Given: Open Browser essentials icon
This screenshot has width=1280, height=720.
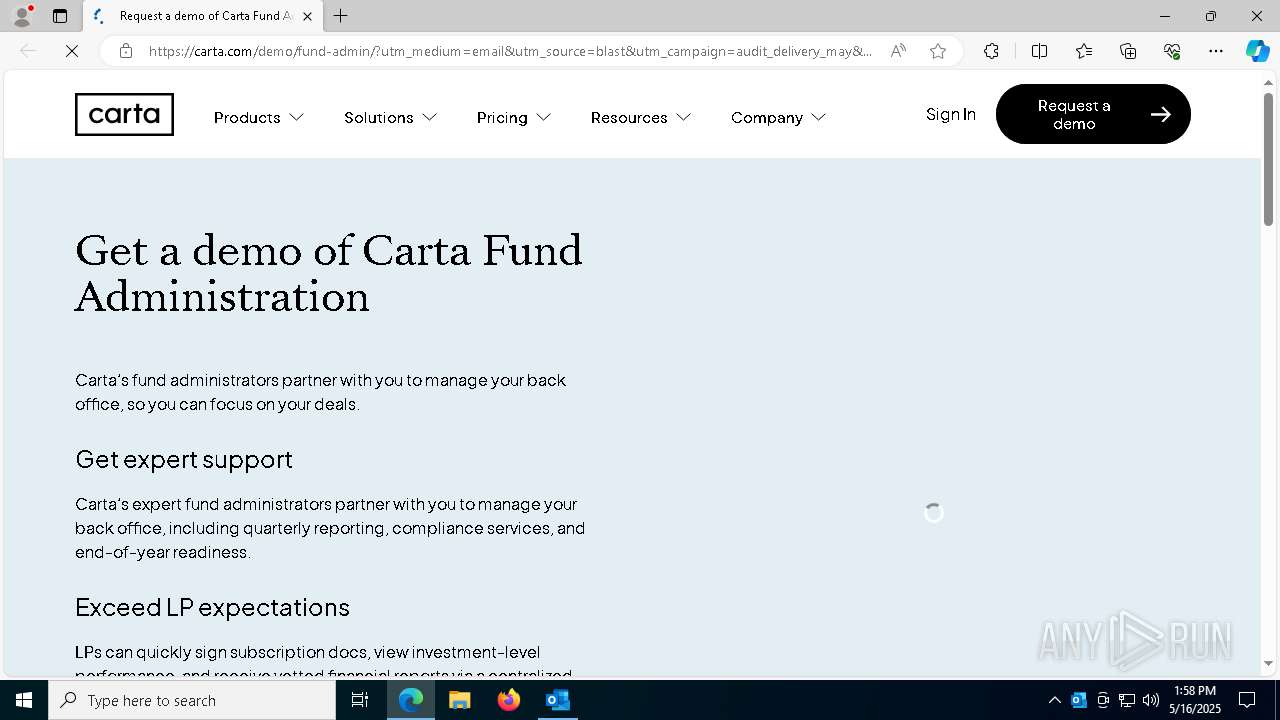Looking at the screenshot, I should pos(1172,51).
